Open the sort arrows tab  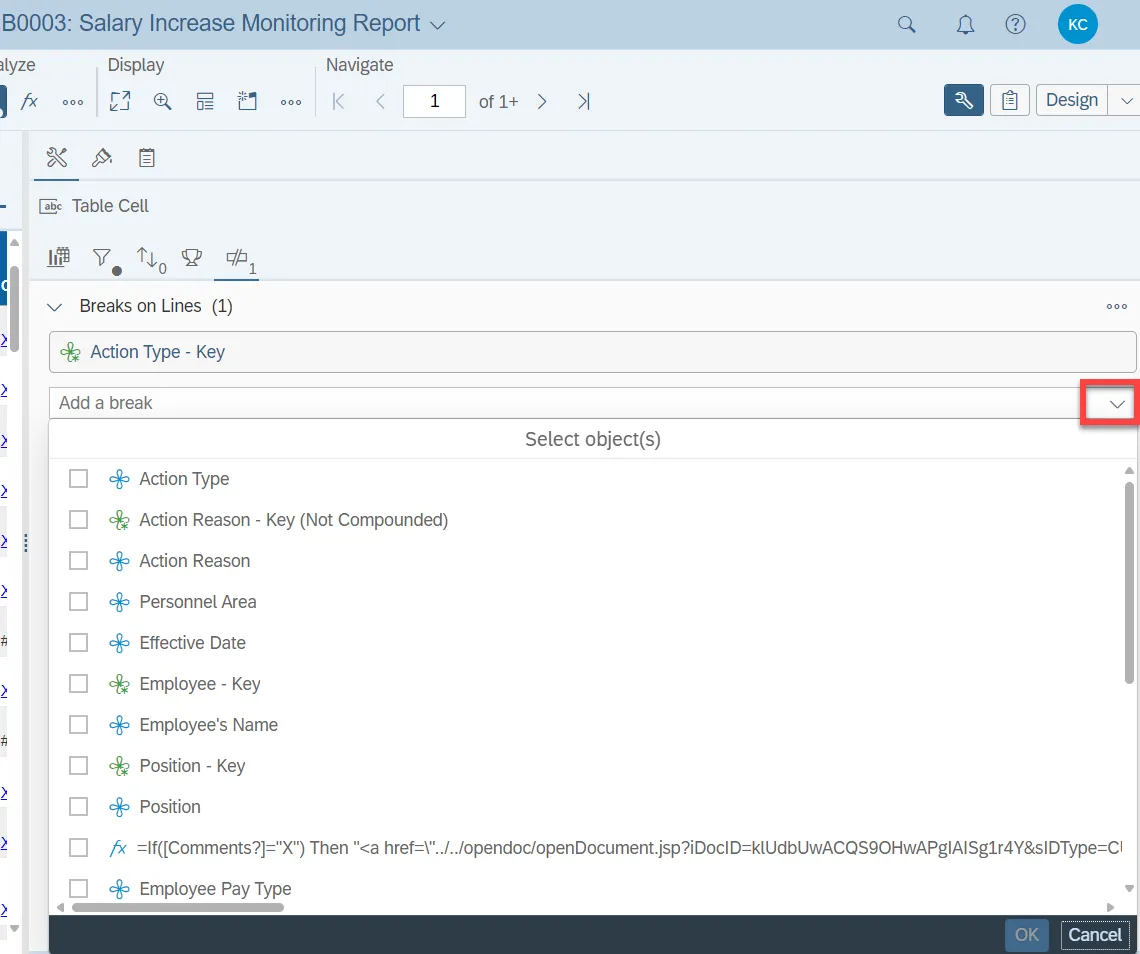pos(149,259)
